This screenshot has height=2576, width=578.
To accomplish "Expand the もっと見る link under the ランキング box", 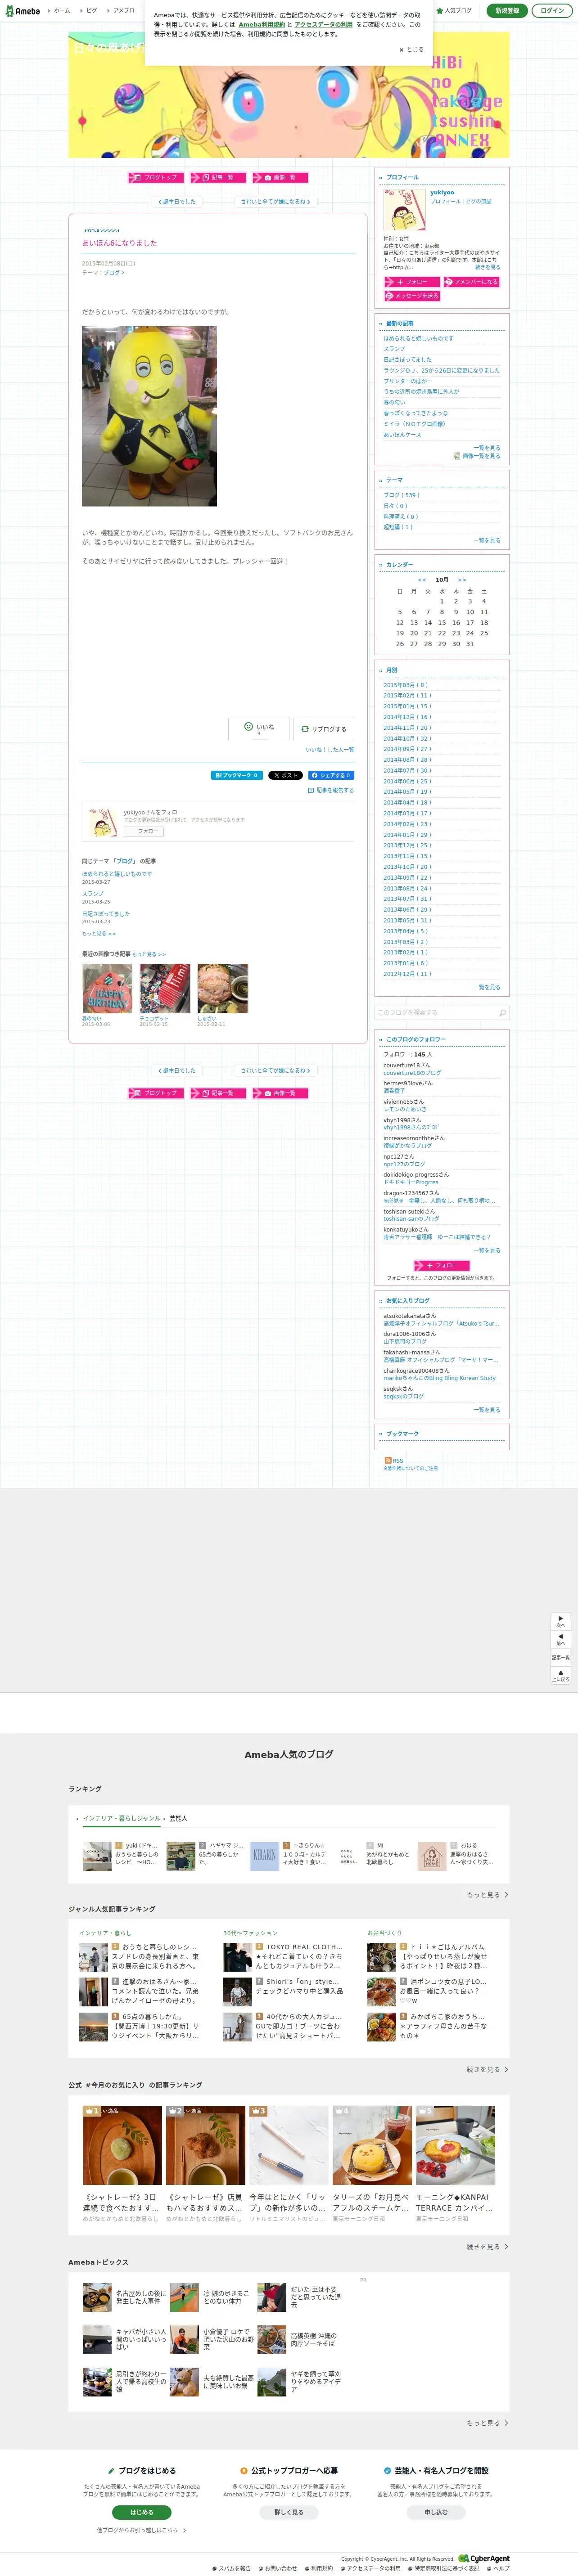I will [487, 1895].
